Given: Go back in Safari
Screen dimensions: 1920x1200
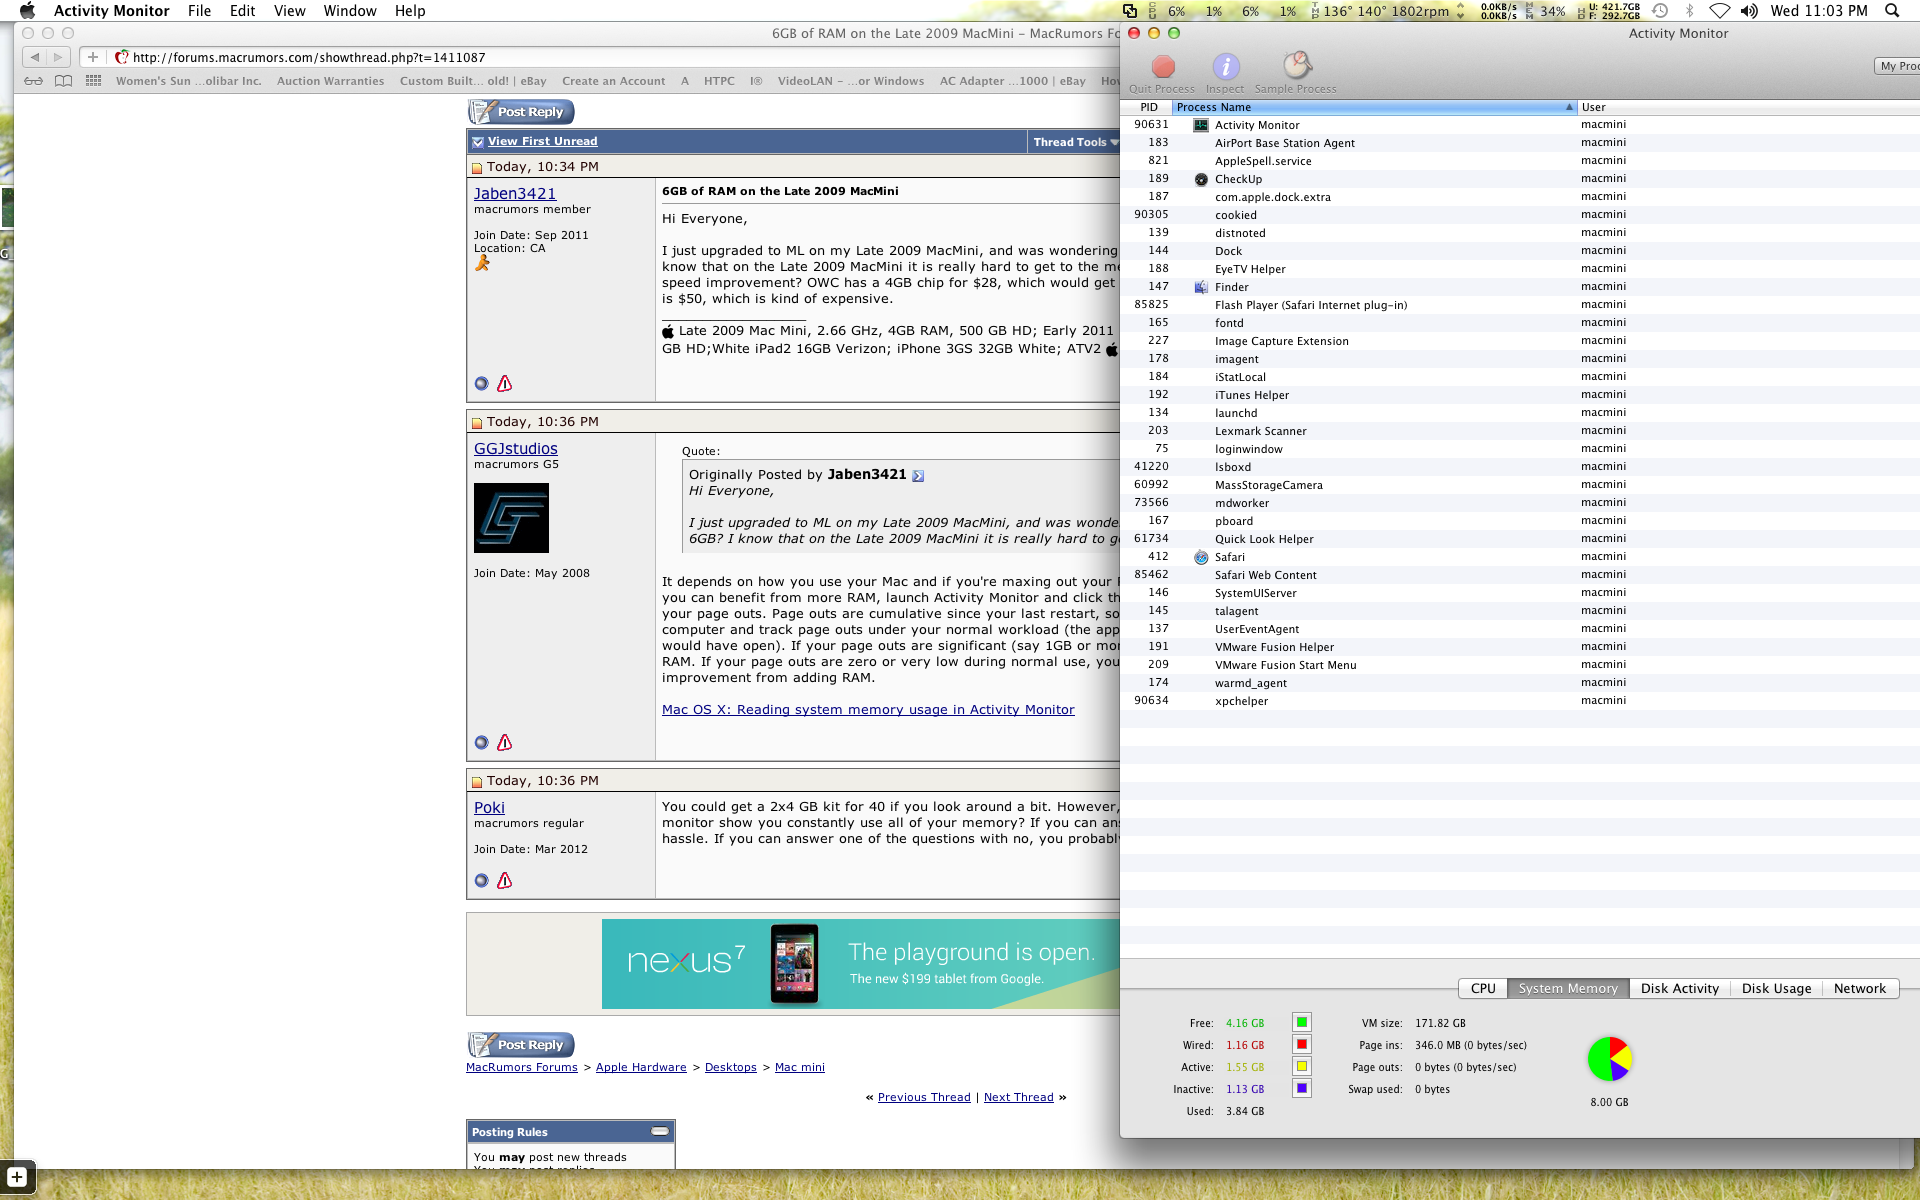Looking at the screenshot, I should pyautogui.click(x=35, y=57).
